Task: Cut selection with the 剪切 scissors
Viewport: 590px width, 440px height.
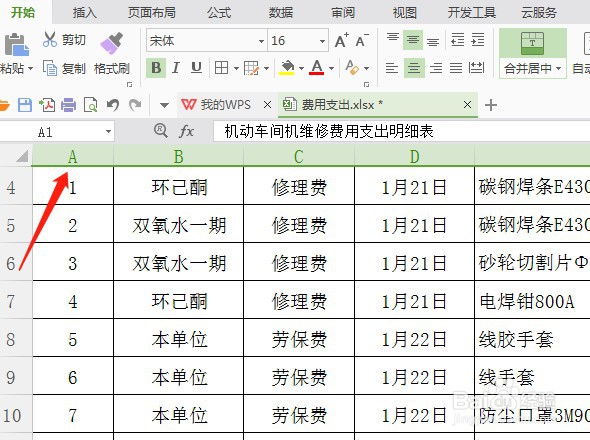Action: [50, 39]
